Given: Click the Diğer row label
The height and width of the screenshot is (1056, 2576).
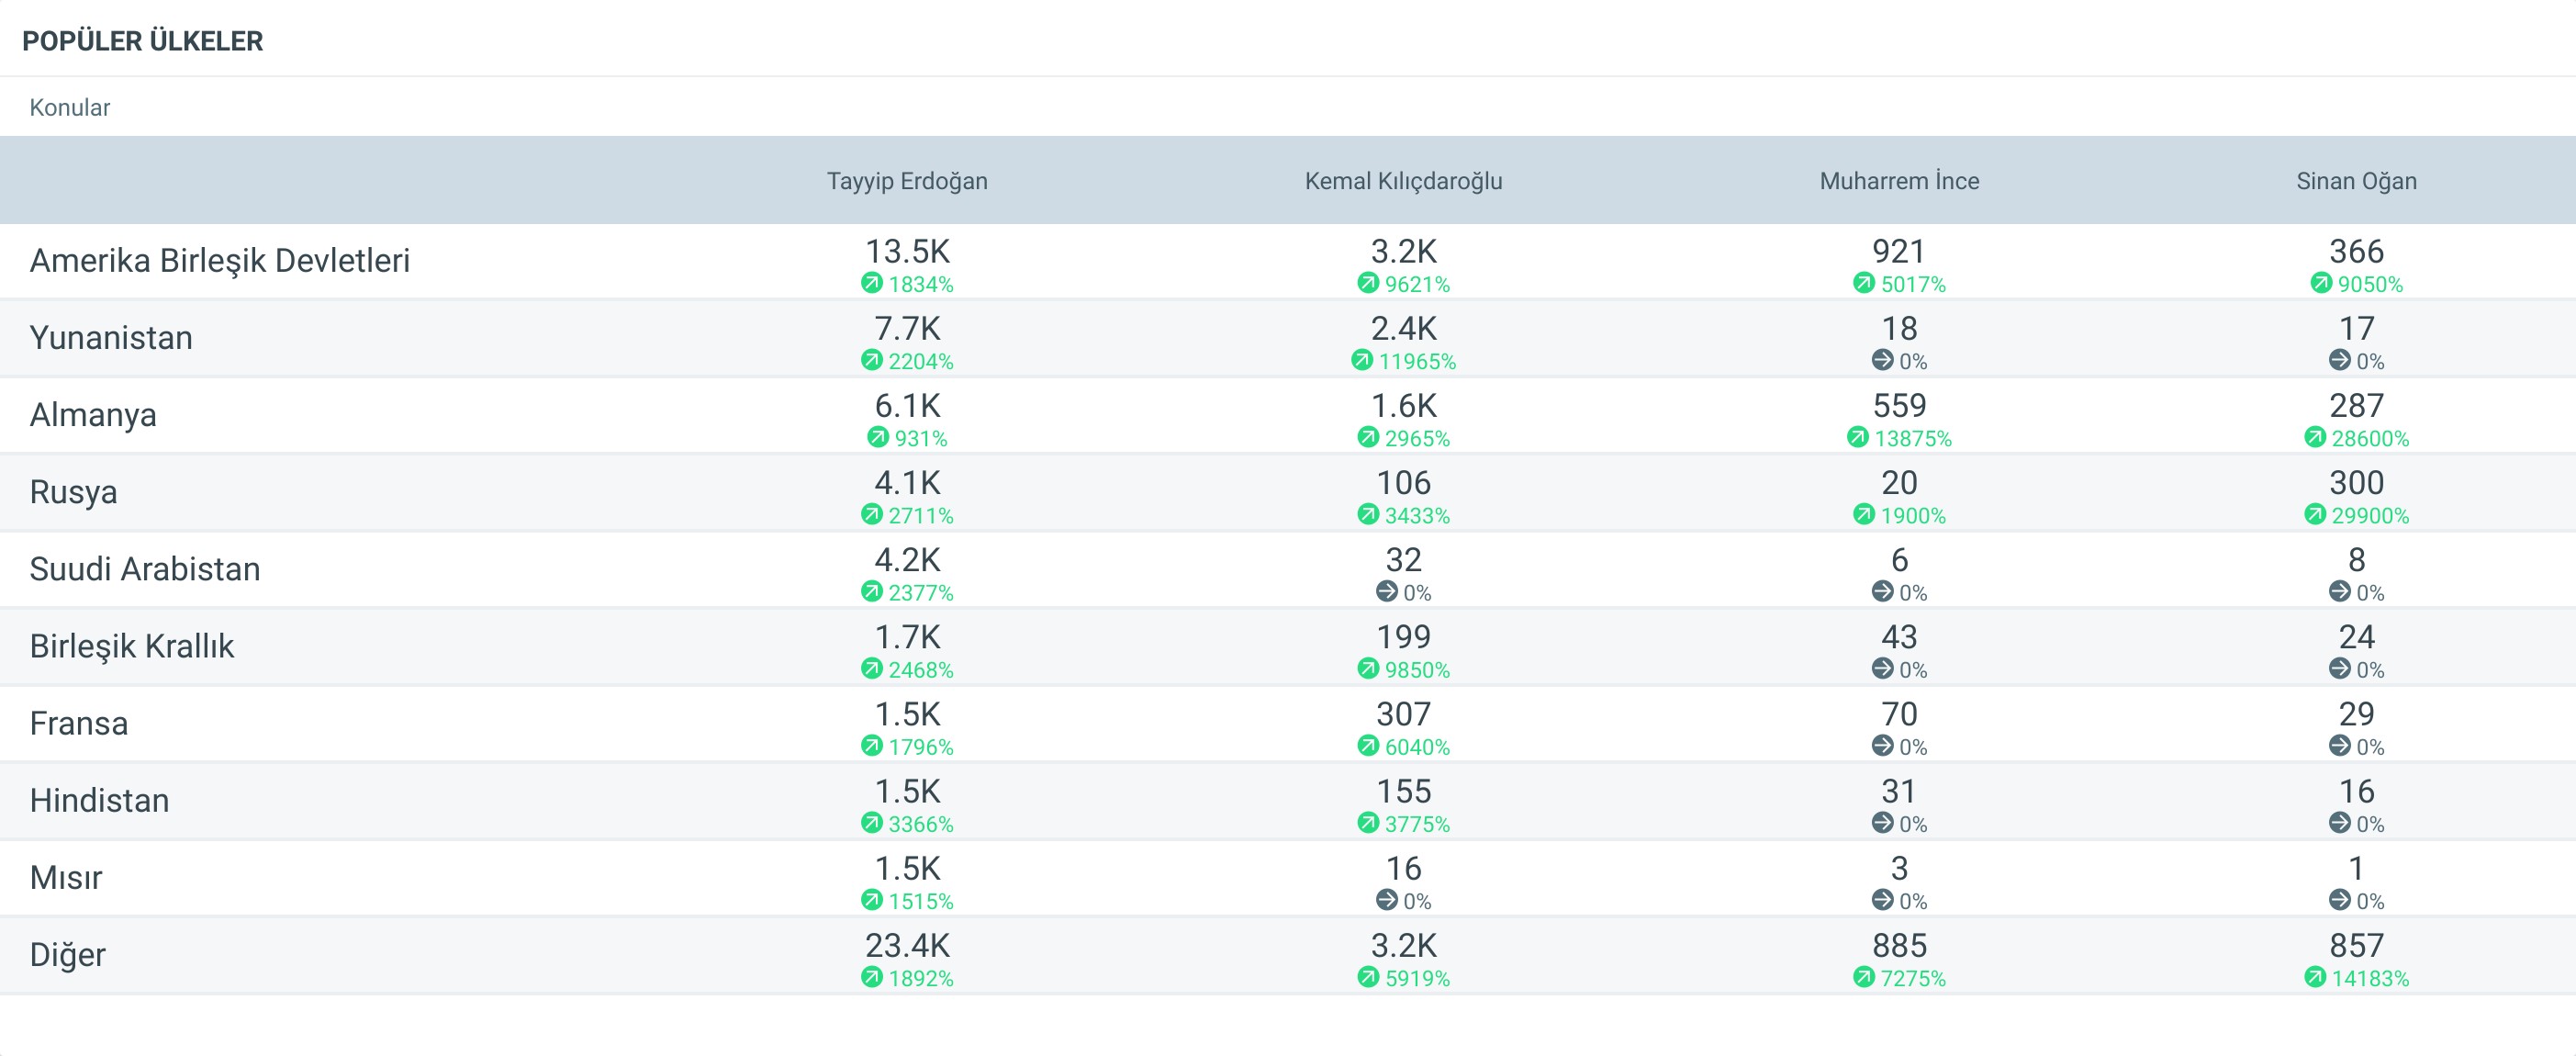Looking at the screenshot, I should tap(67, 954).
